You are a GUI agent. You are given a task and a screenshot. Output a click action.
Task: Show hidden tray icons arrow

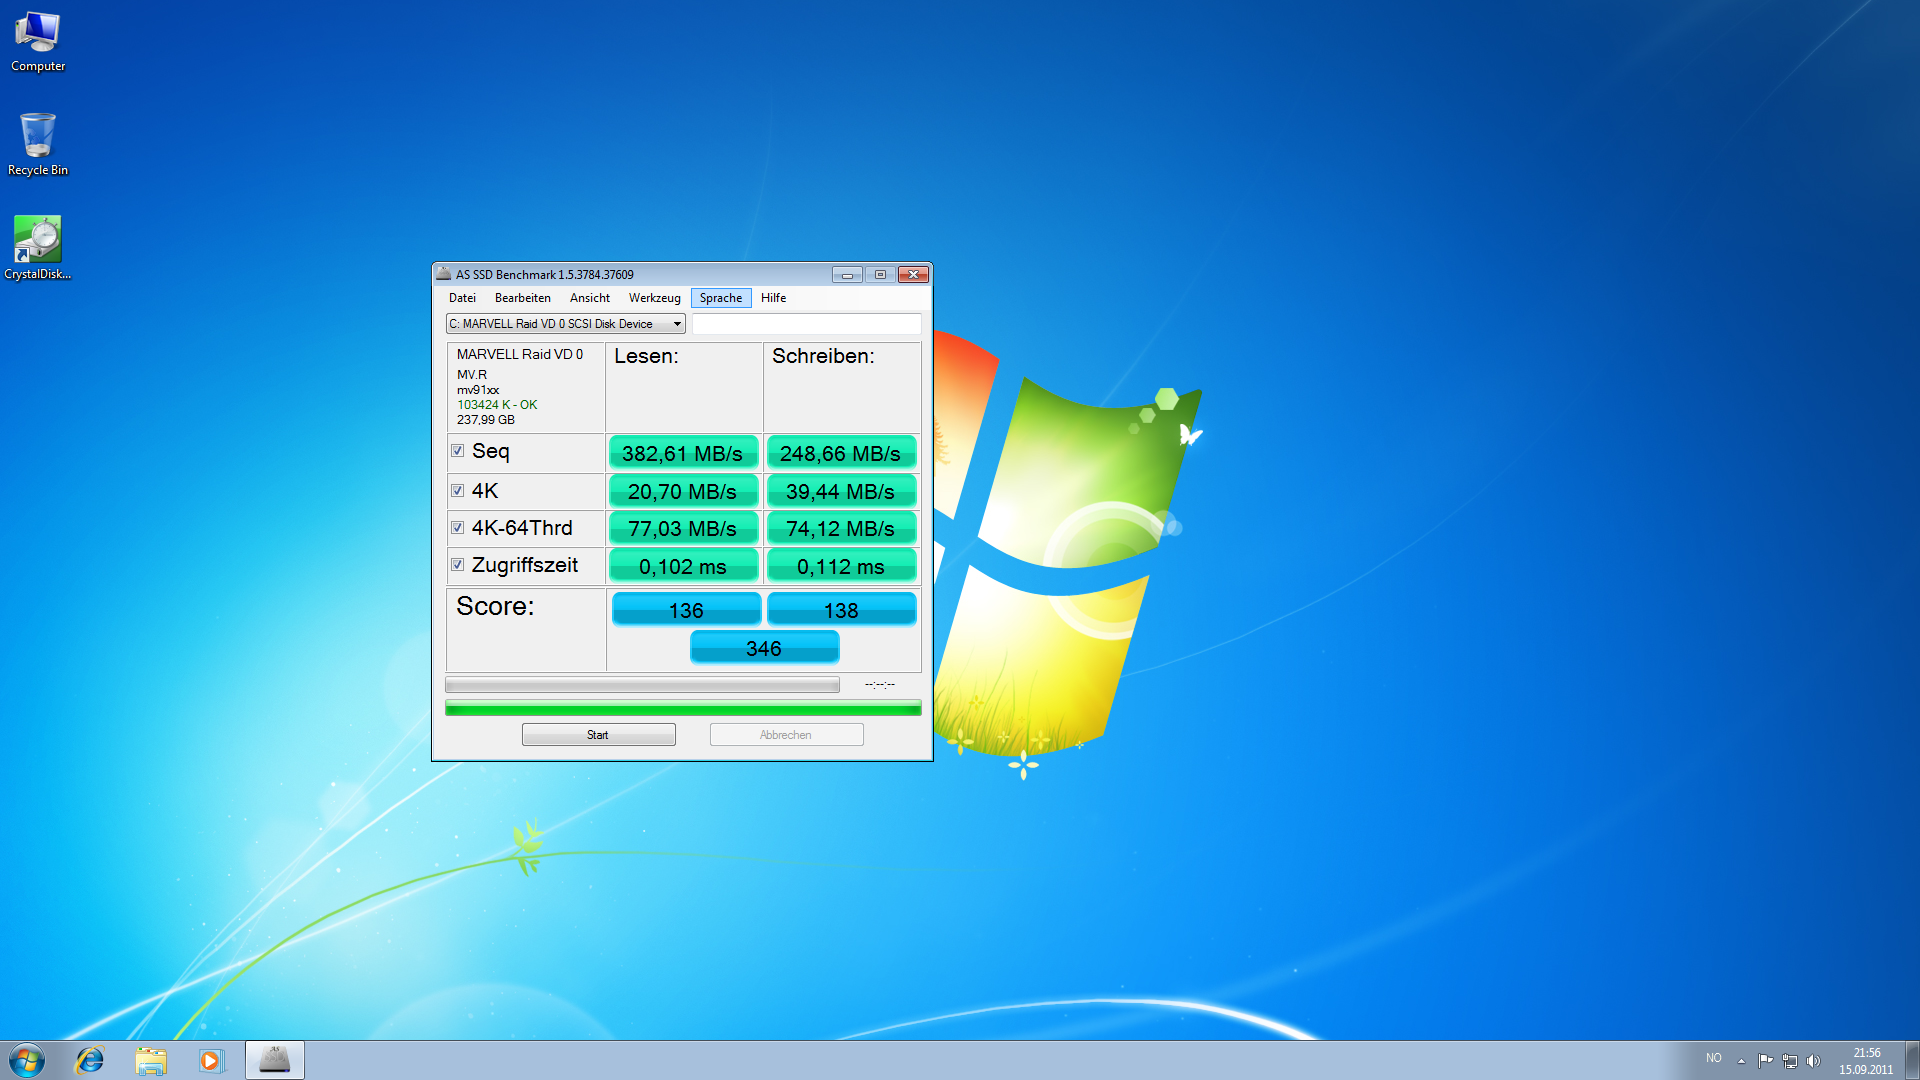(1741, 1061)
